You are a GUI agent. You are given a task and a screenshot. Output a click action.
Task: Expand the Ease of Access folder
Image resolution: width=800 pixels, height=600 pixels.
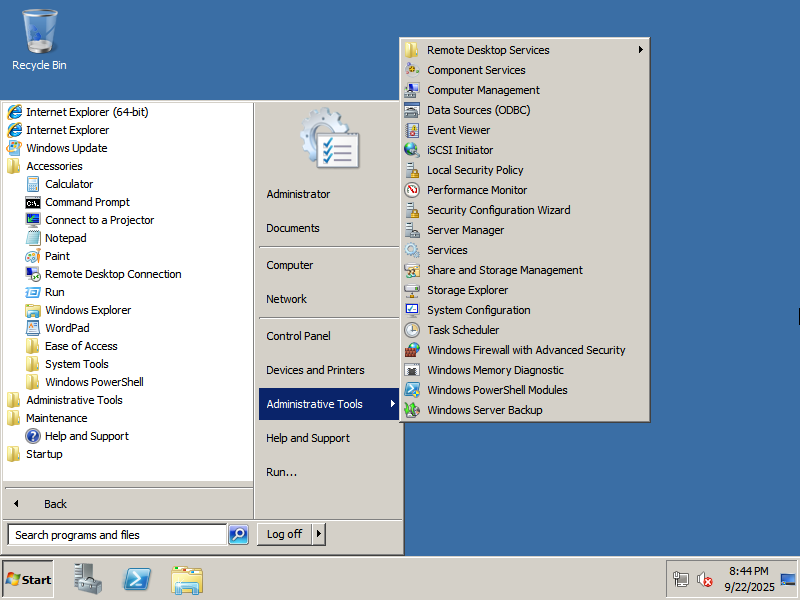pos(80,346)
